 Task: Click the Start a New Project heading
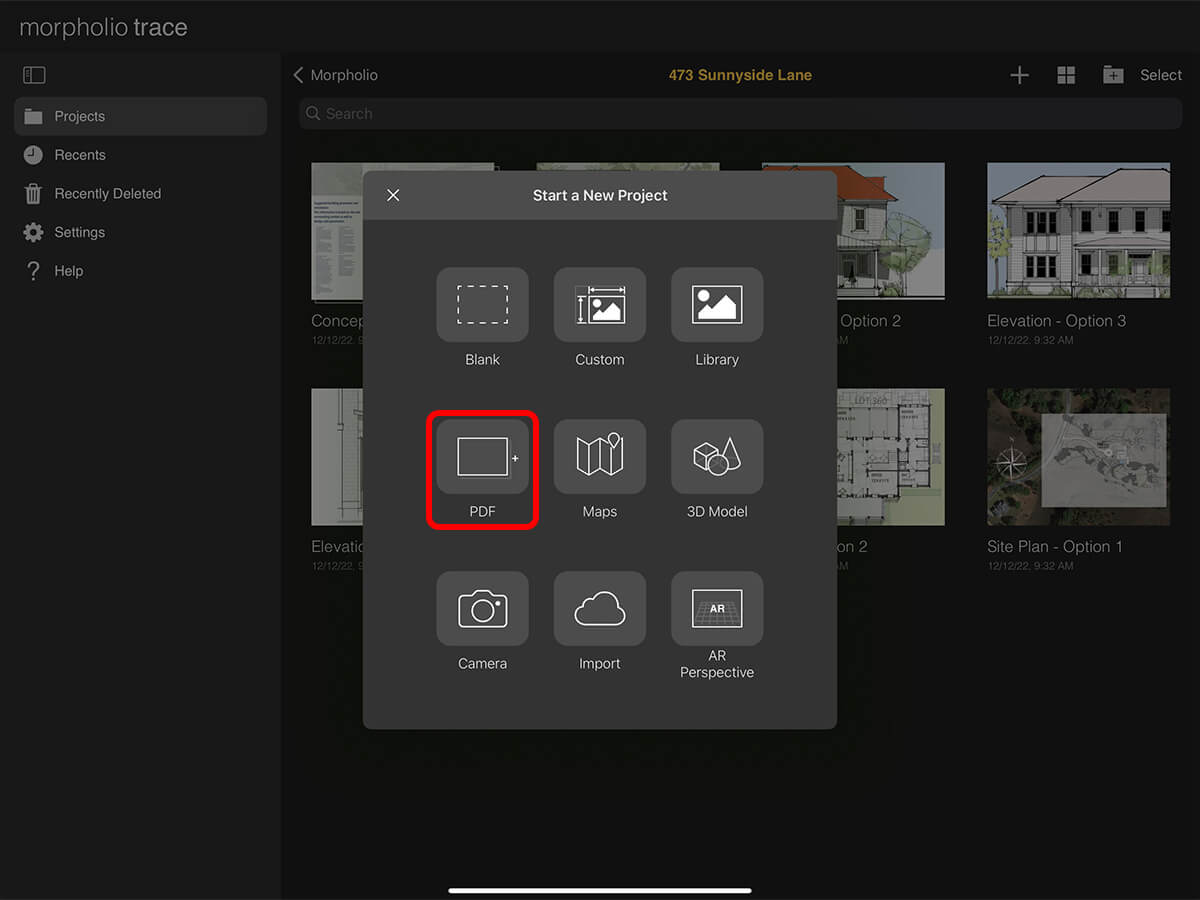[600, 195]
